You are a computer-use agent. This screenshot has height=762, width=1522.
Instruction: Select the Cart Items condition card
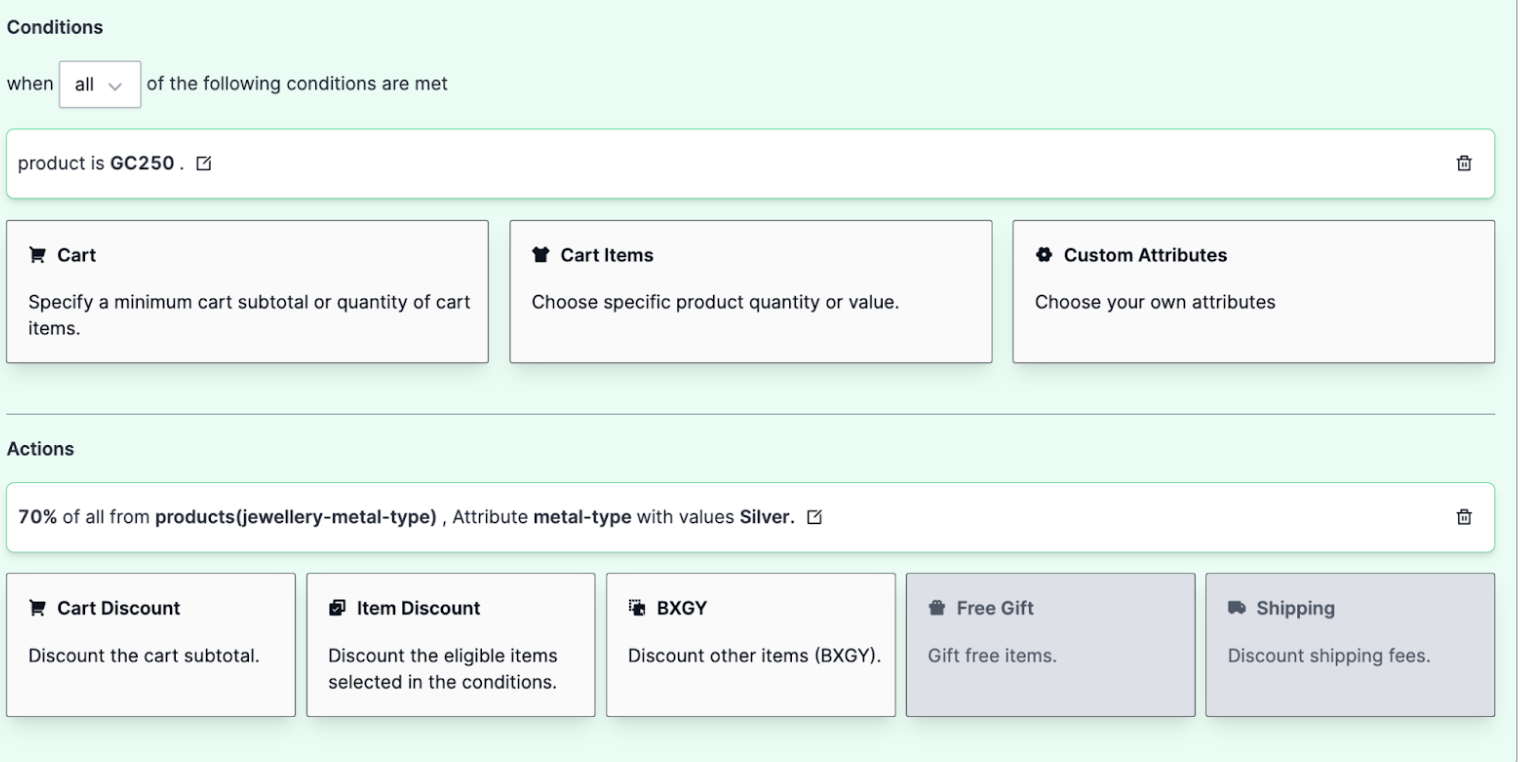pyautogui.click(x=750, y=290)
